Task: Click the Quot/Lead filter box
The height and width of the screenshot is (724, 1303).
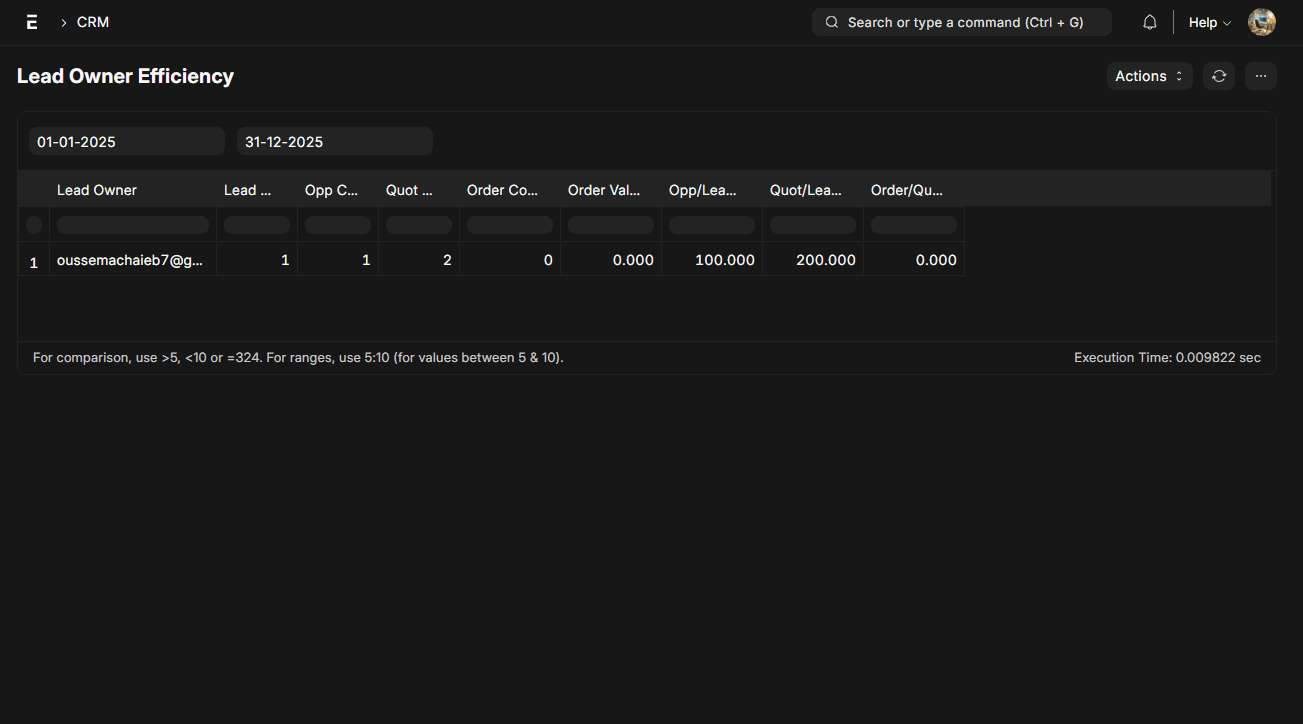Action: point(813,225)
